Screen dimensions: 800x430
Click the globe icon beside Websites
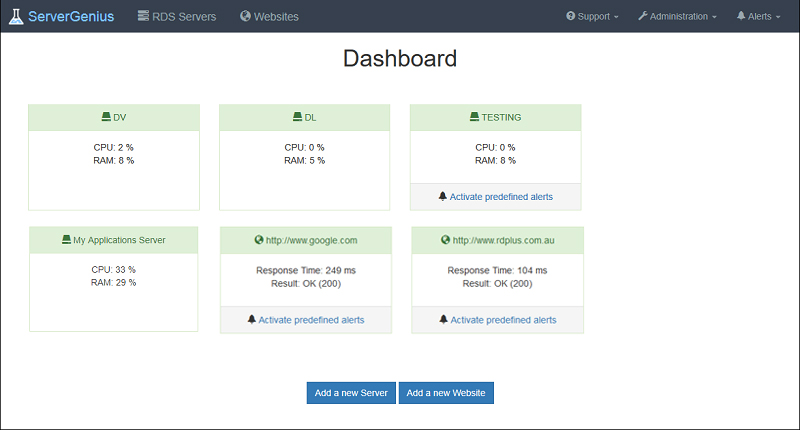pos(246,16)
